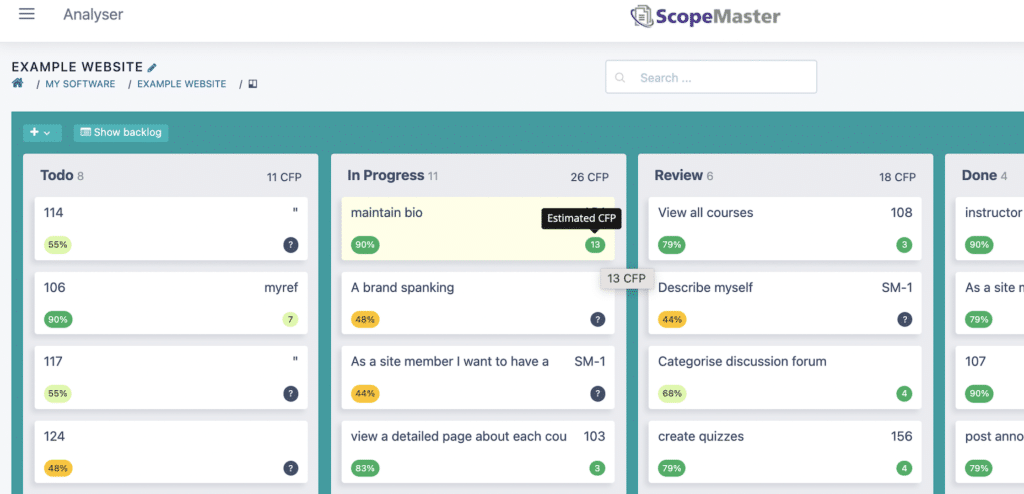1024x494 pixels.
Task: Click the 108 reference on View all courses
Action: (901, 213)
